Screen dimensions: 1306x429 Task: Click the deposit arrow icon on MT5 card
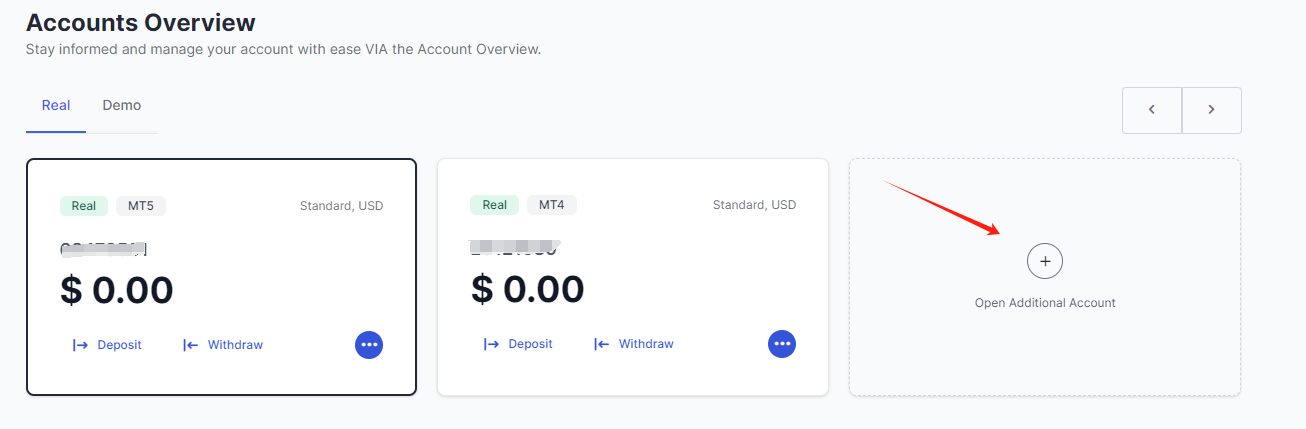[81, 345]
